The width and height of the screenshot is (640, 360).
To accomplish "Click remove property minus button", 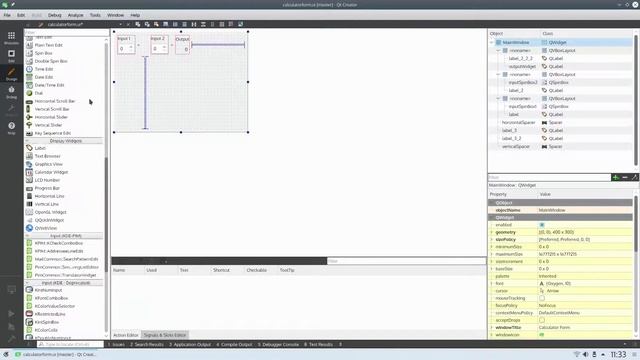I will [625, 177].
